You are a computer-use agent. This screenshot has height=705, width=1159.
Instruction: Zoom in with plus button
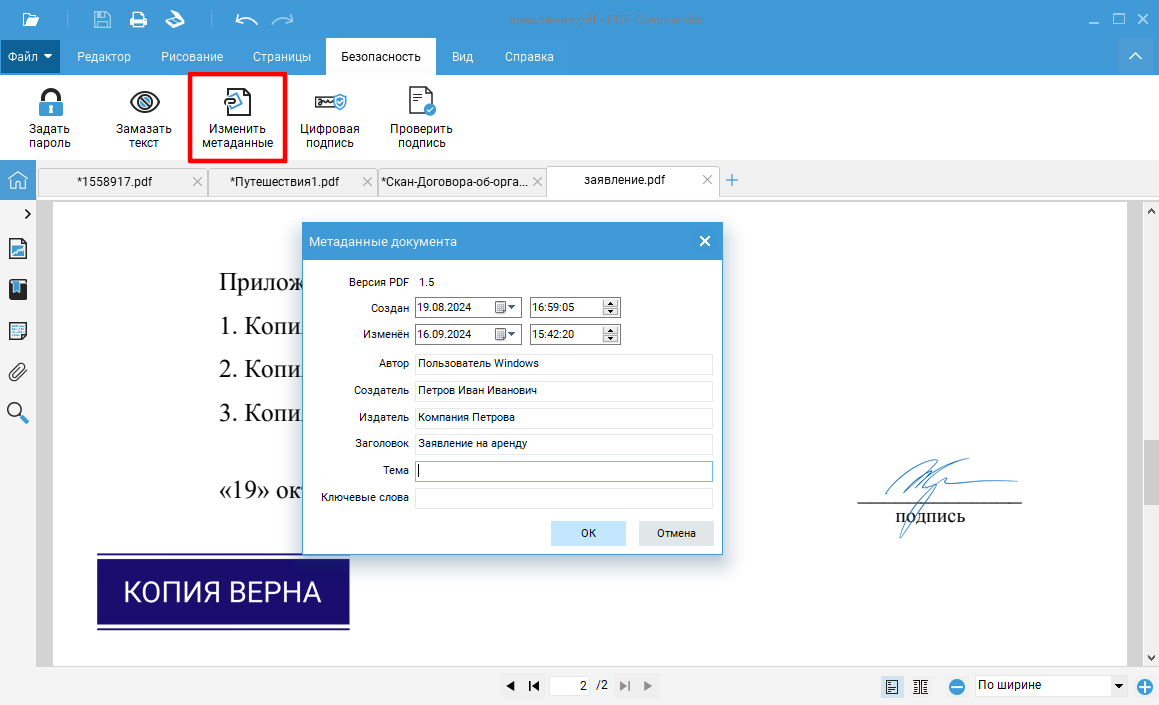pos(1145,687)
